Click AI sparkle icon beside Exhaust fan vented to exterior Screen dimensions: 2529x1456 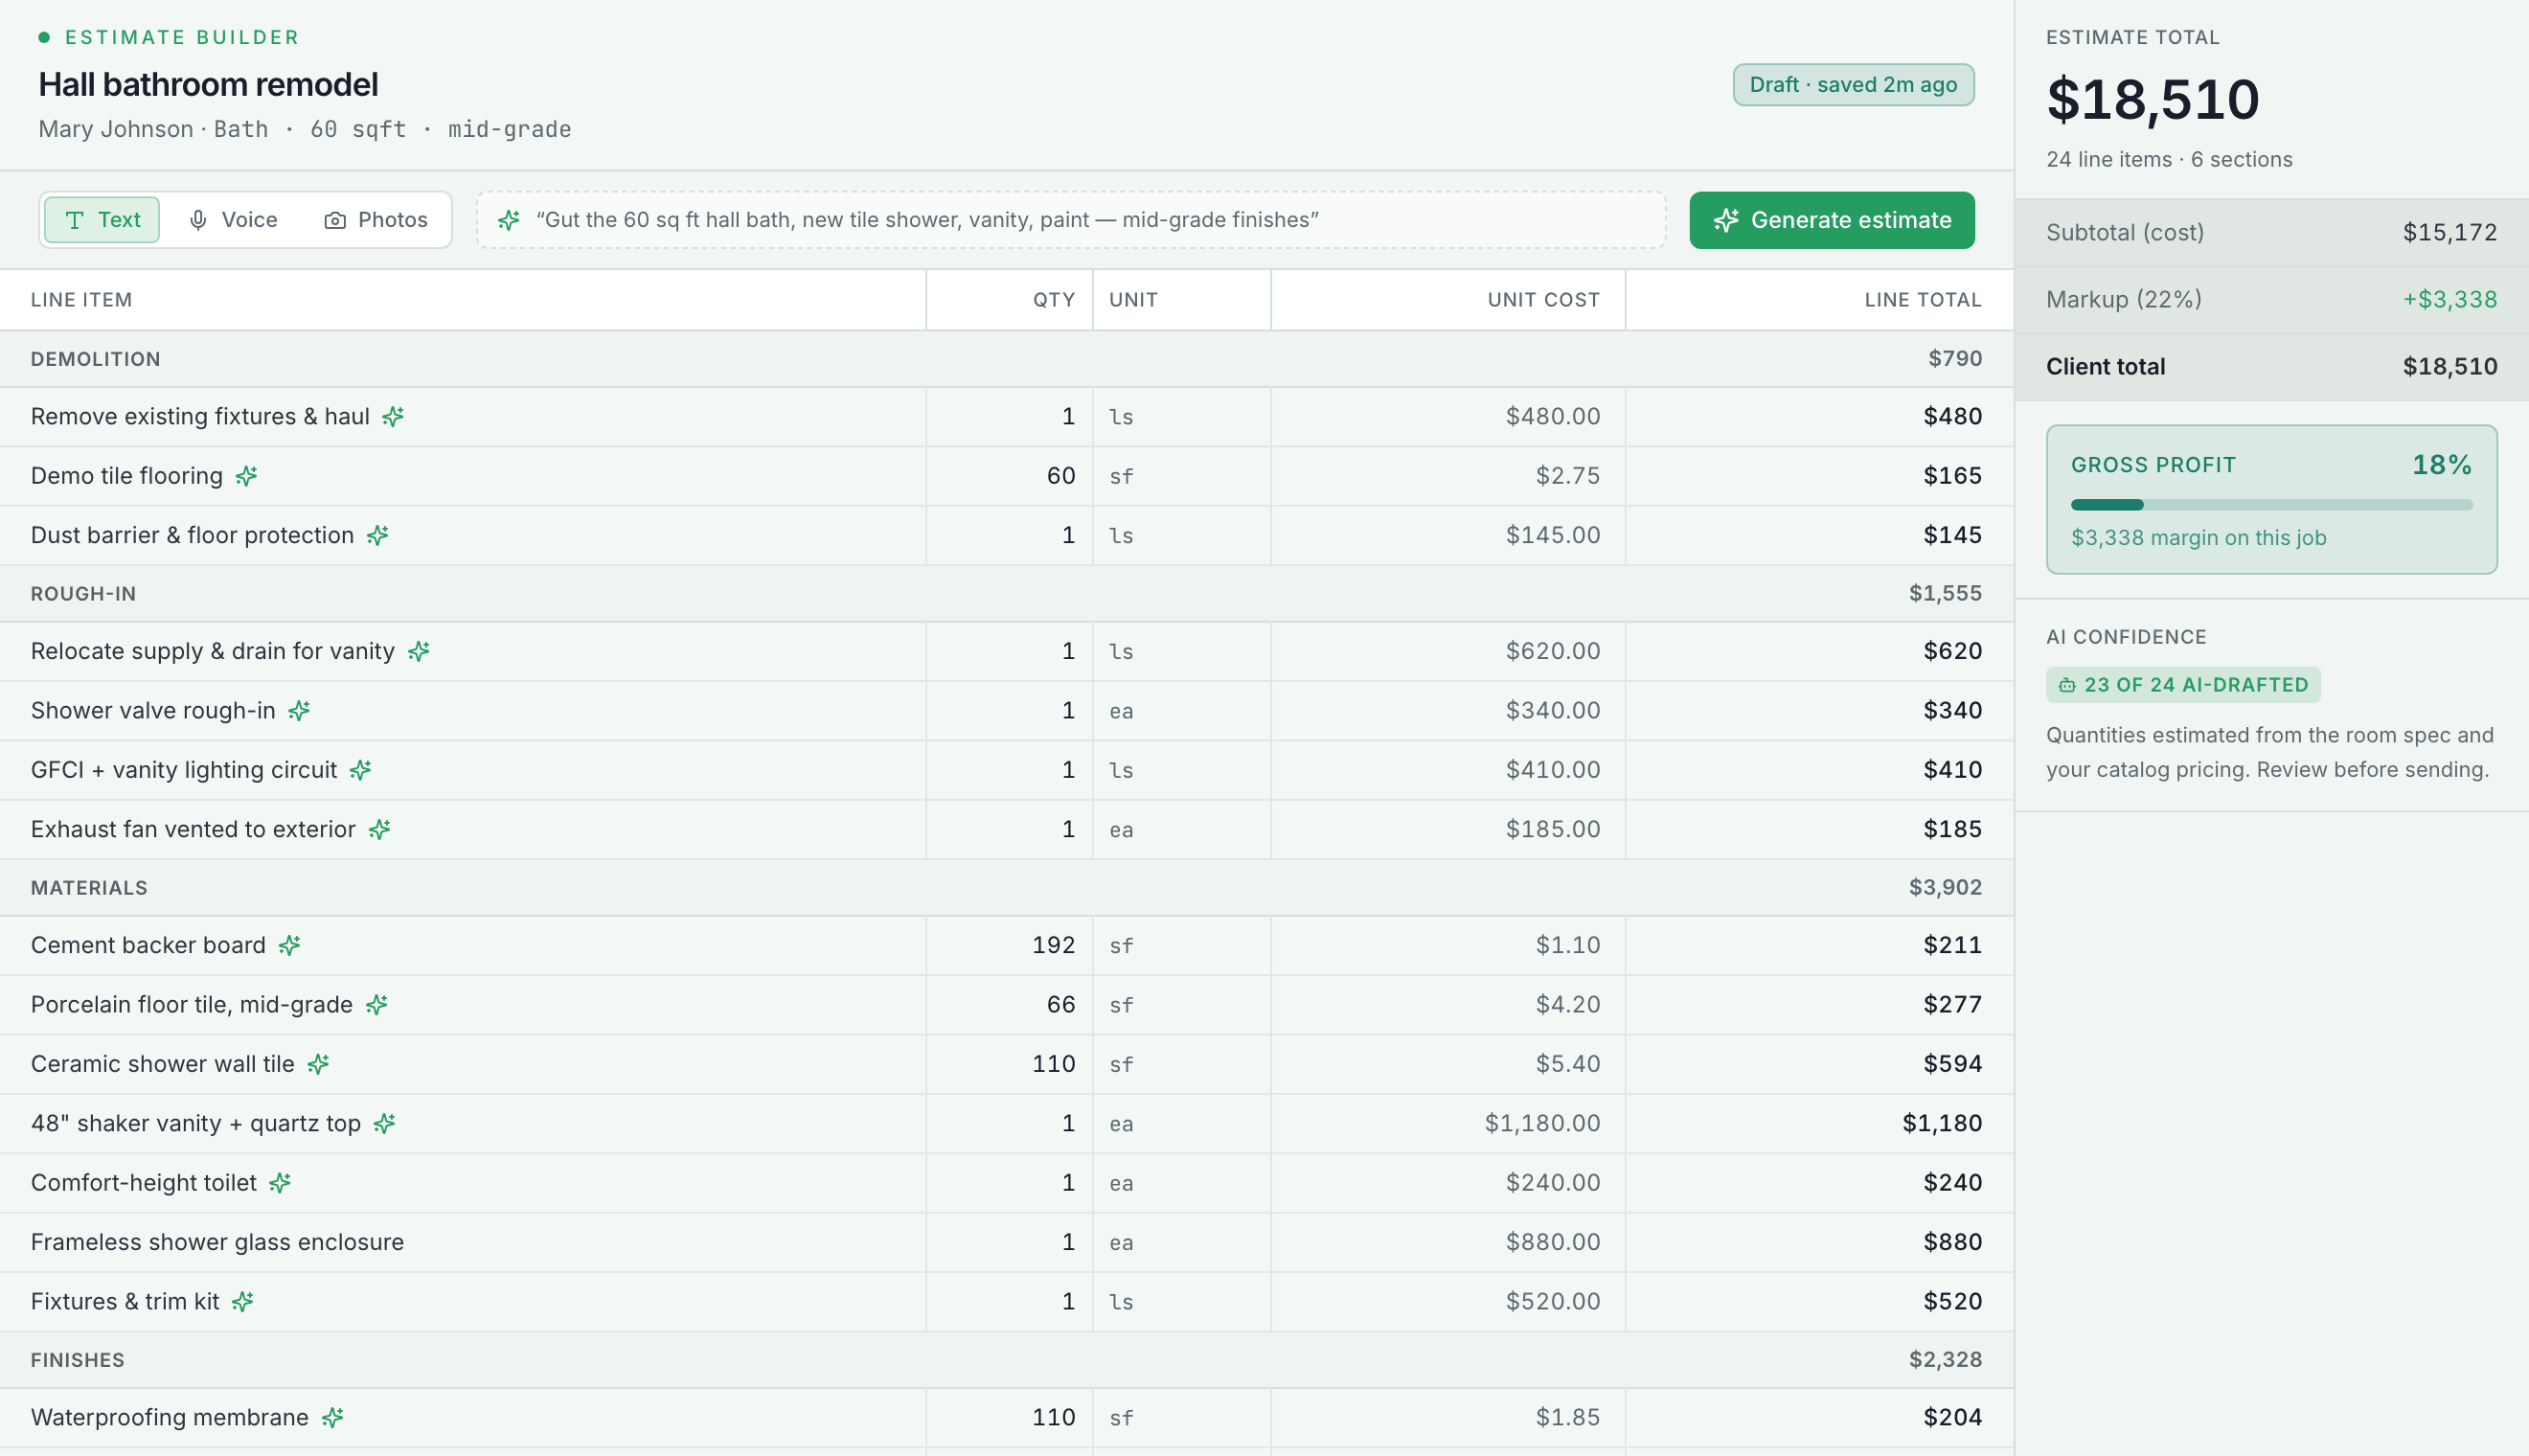pyautogui.click(x=379, y=829)
